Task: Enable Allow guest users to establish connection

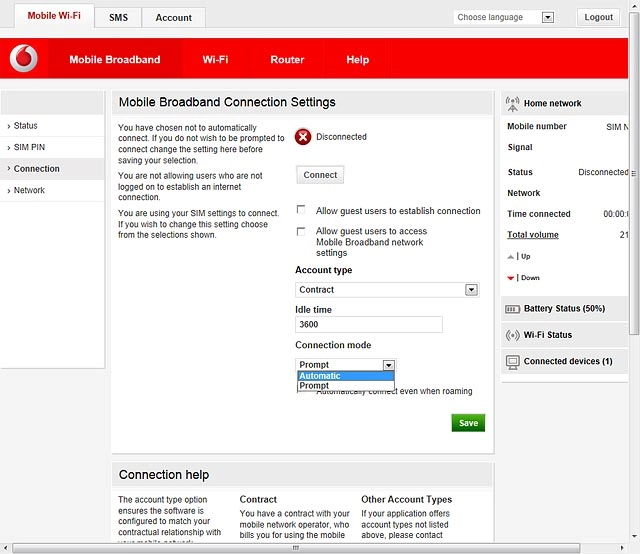Action: click(301, 209)
